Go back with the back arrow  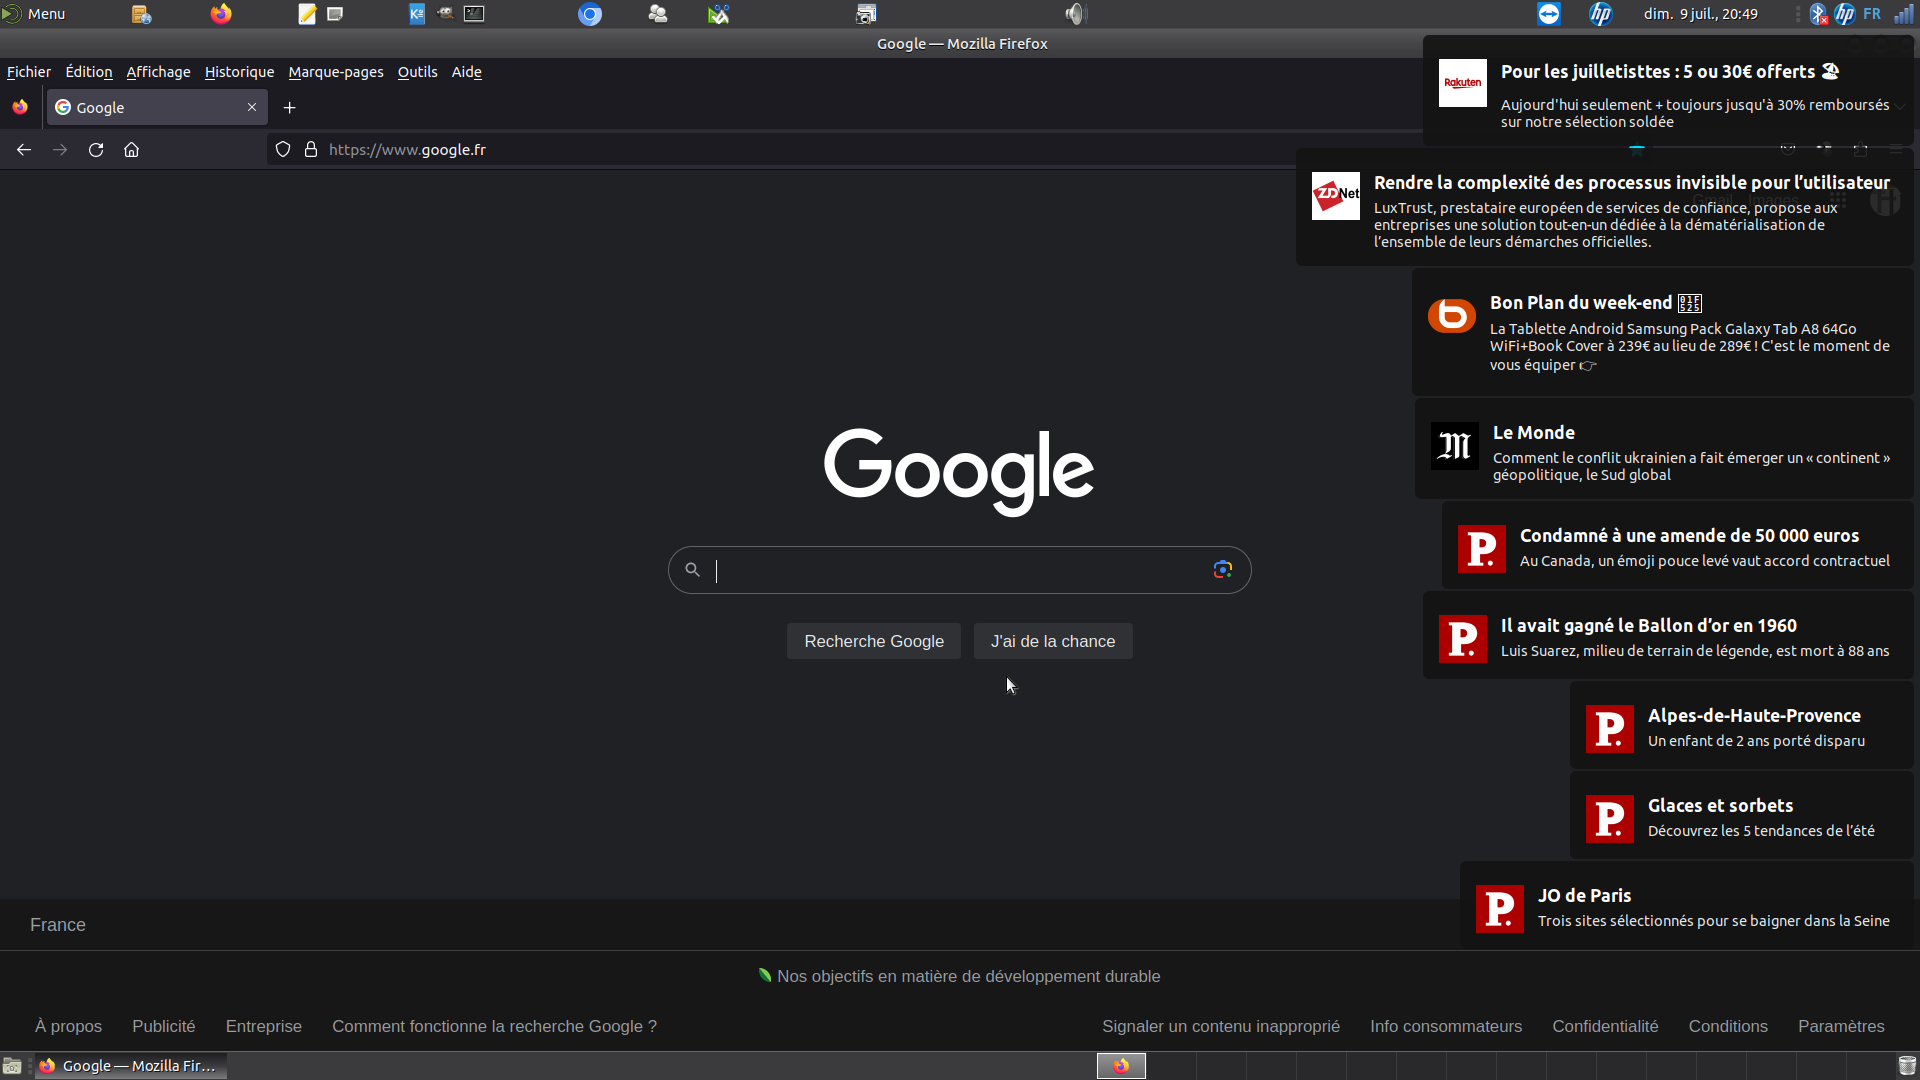[x=24, y=150]
